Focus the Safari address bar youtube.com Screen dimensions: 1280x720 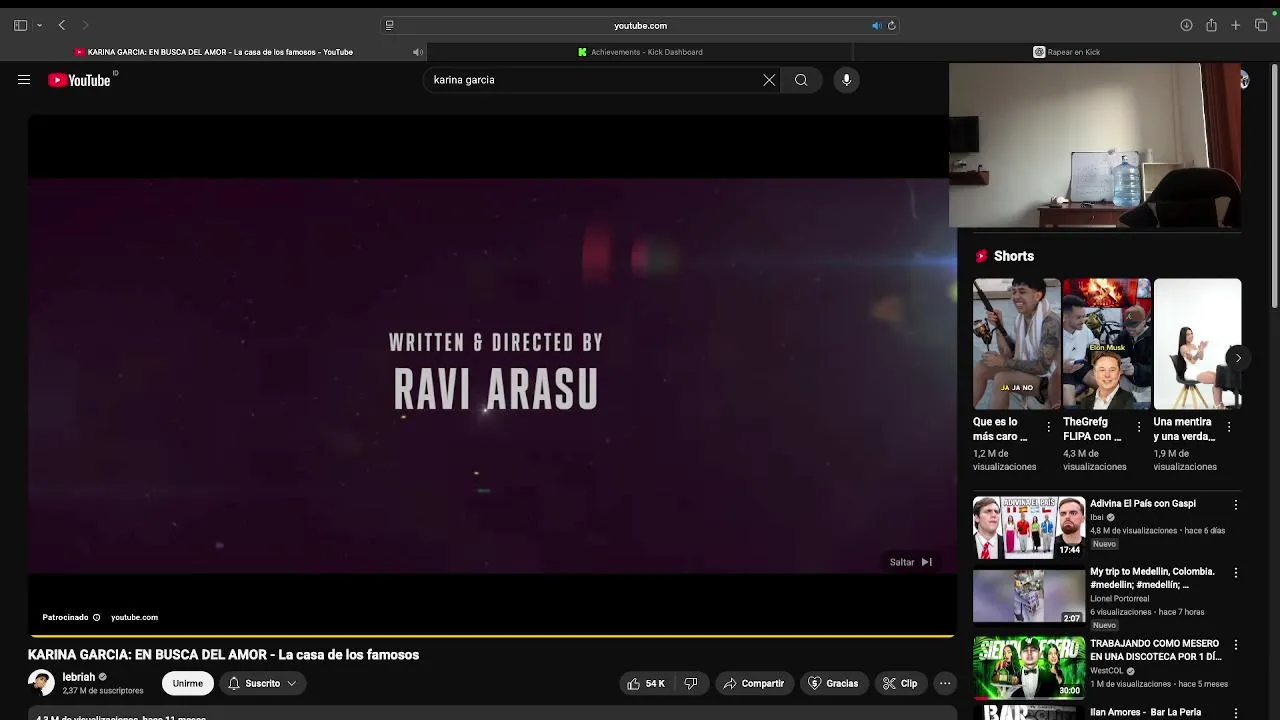coord(640,26)
